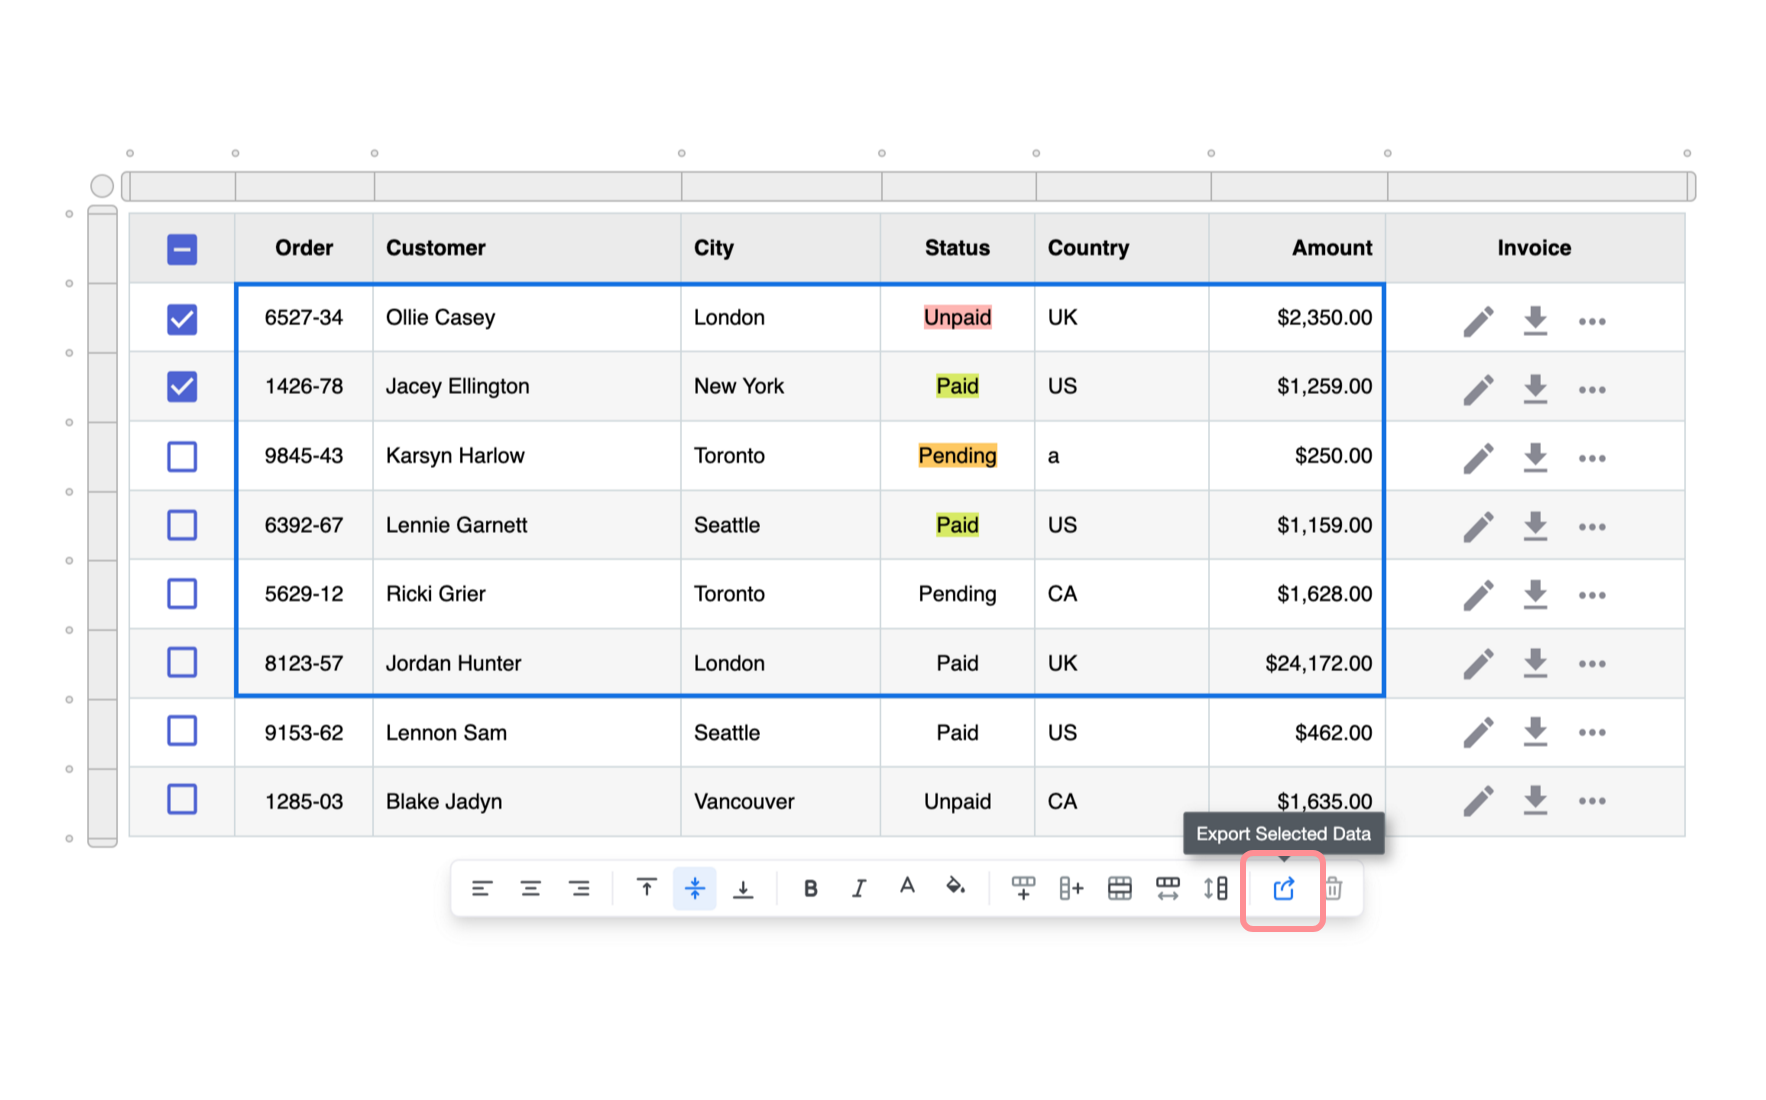Uncheck the row for Jacey Ellington
1766x1100 pixels.
click(x=181, y=387)
